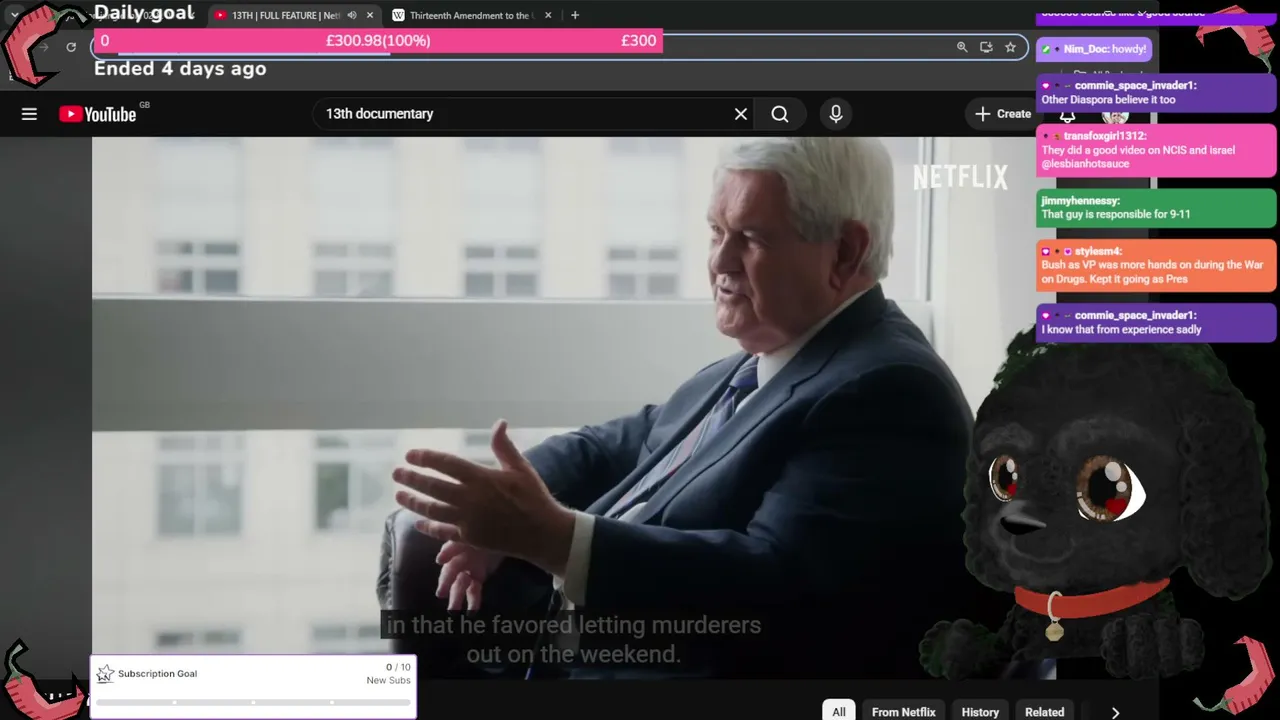Click the daily goal £300.98 progress bar
This screenshot has width=1280, height=720.
378,41
